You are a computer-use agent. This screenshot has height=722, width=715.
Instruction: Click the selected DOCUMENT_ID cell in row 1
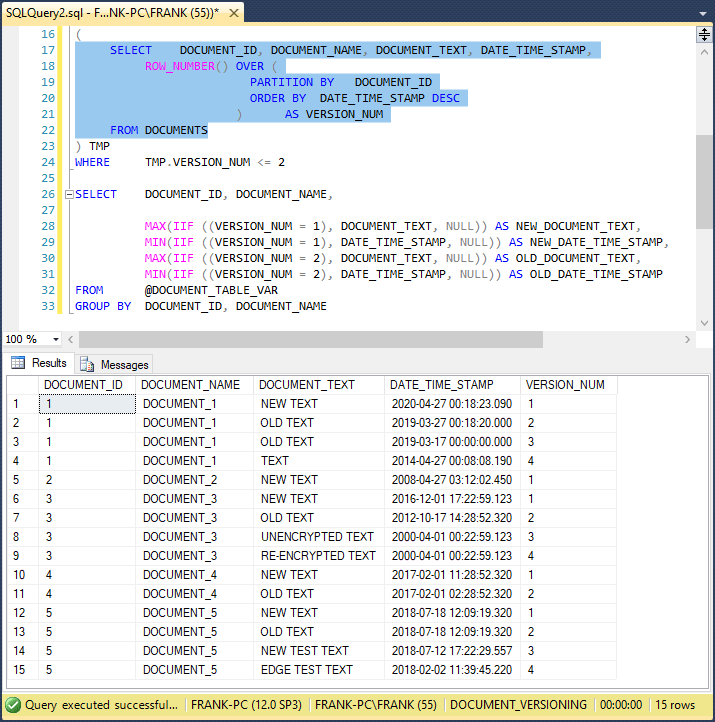pyautogui.click(x=87, y=404)
